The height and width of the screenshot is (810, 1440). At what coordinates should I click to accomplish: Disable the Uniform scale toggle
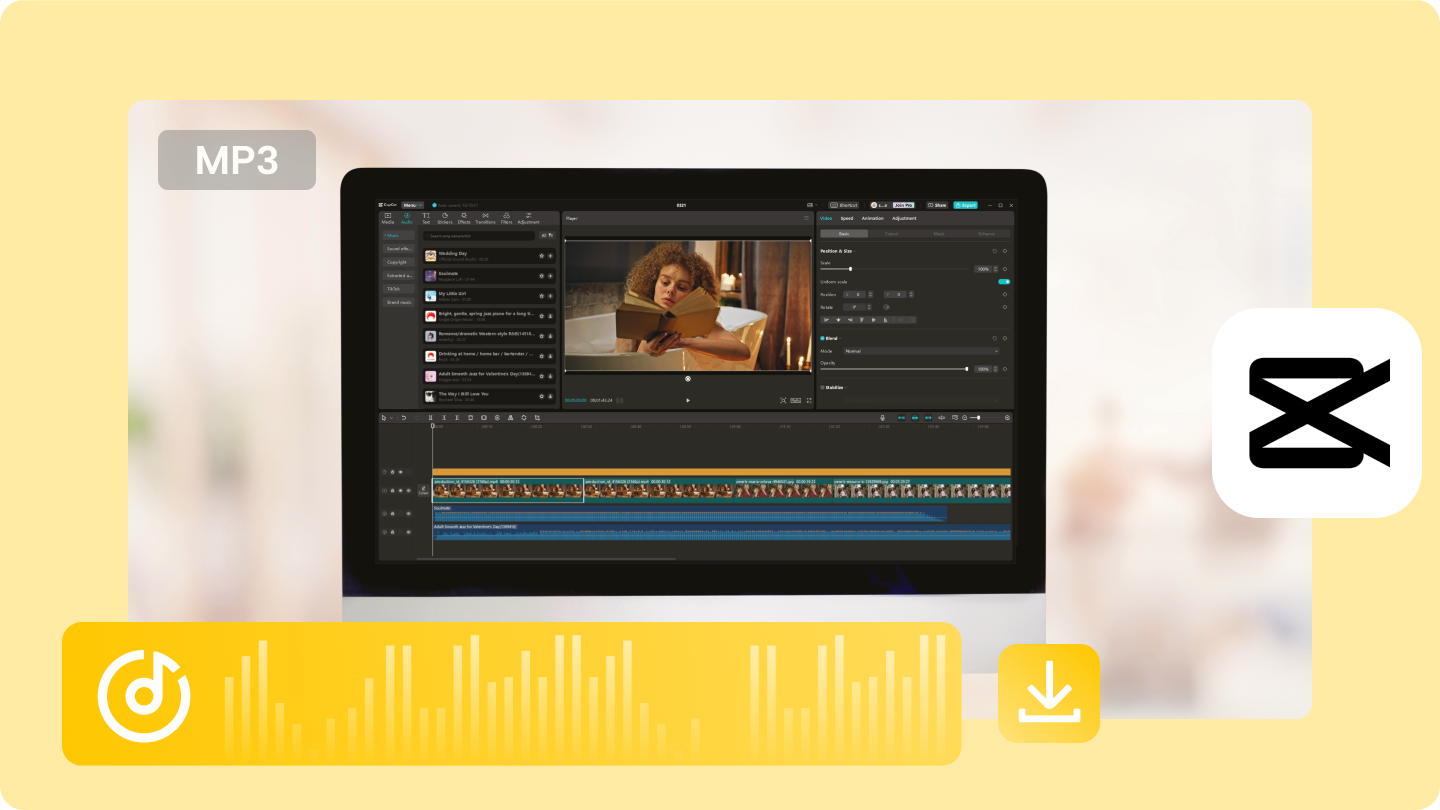click(1004, 282)
